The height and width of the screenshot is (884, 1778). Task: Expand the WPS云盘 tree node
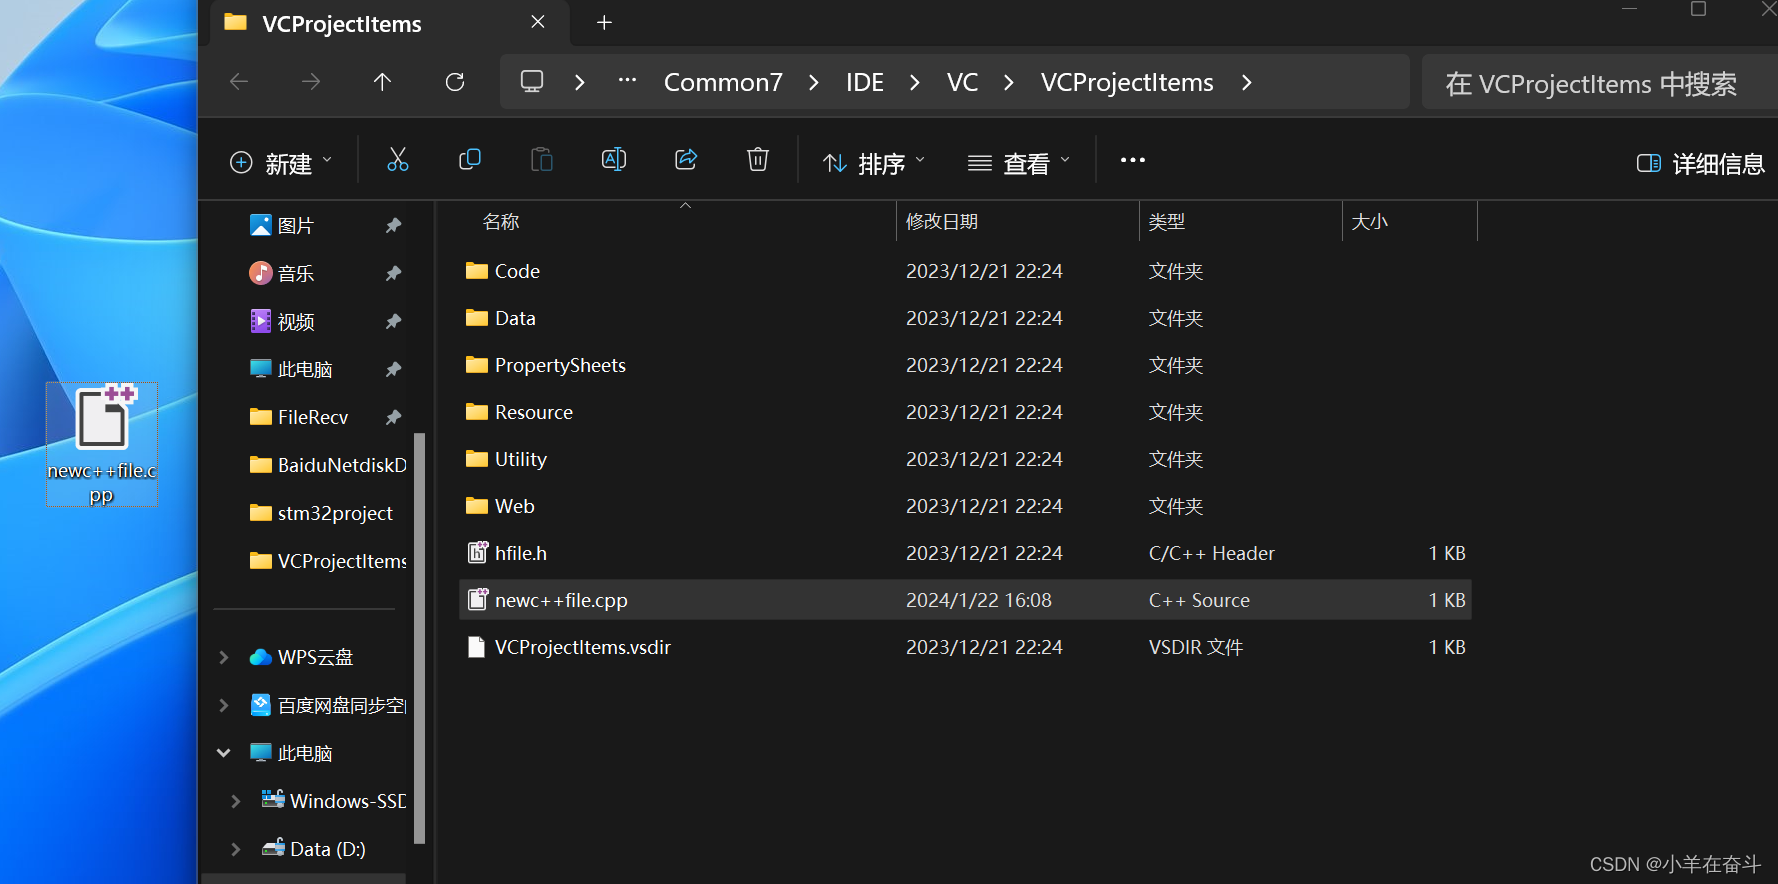(224, 657)
